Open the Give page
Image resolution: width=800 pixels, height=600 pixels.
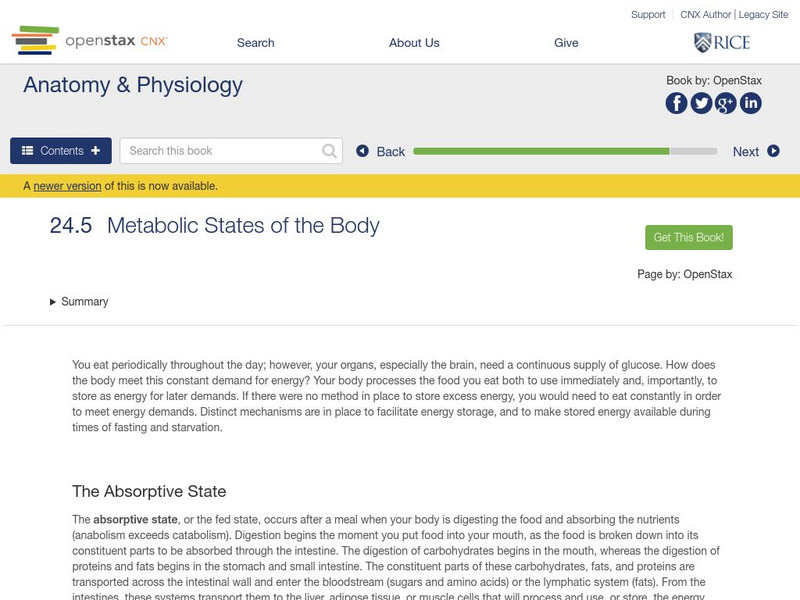pos(567,43)
